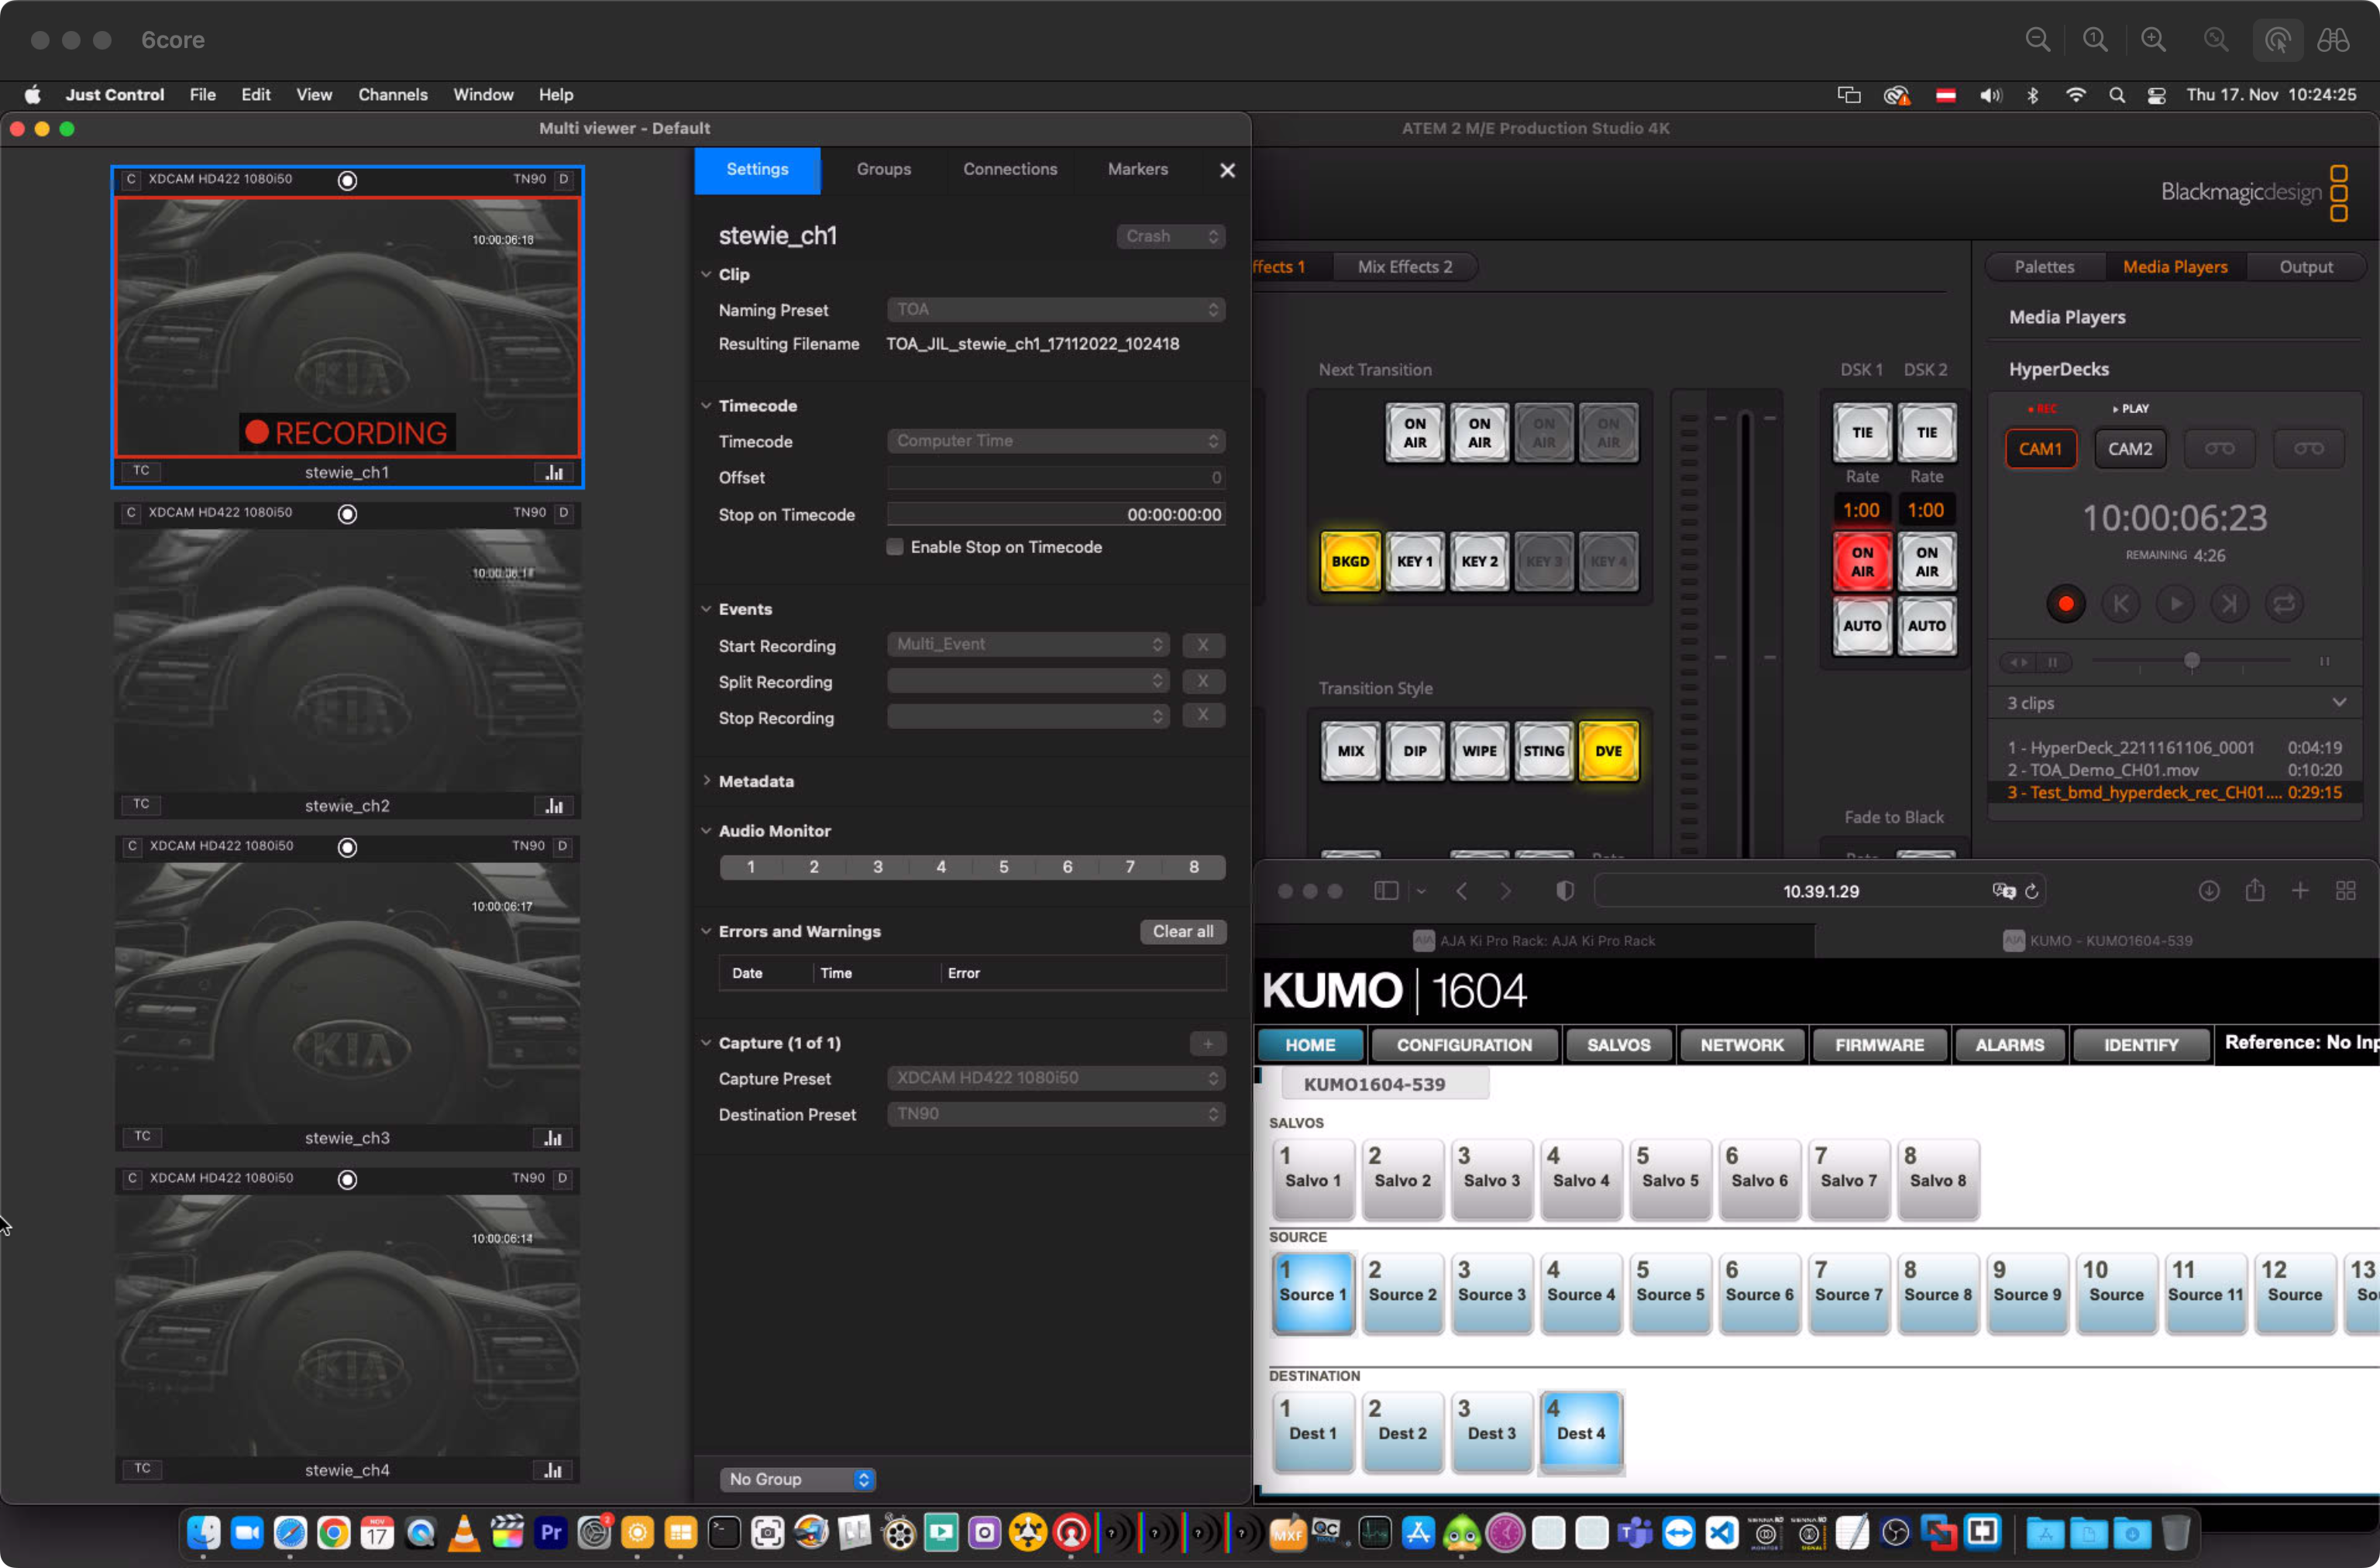The width and height of the screenshot is (2380, 1568).
Task: Open Finder from the Dock
Action: [x=204, y=1532]
